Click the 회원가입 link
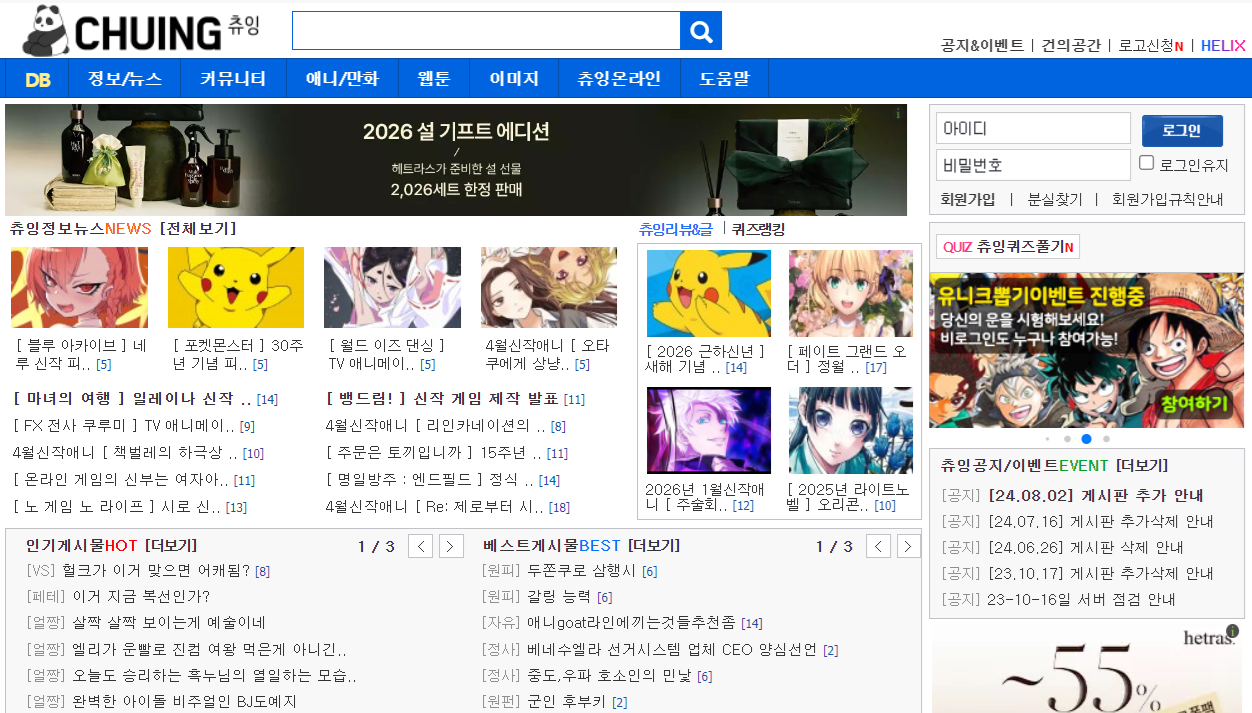Screen dimensions: 1252x713 [968, 199]
